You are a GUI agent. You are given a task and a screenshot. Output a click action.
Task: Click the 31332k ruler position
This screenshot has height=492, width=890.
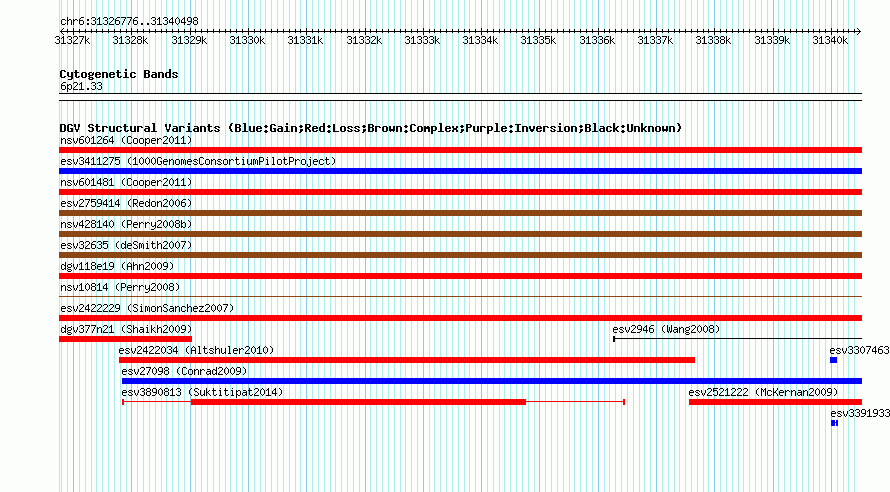[x=364, y=40]
